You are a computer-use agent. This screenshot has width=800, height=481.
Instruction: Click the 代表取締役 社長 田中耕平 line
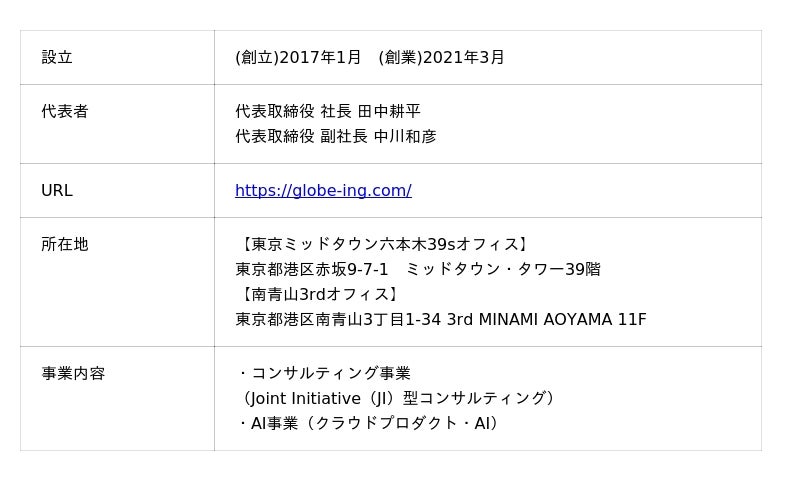click(328, 112)
